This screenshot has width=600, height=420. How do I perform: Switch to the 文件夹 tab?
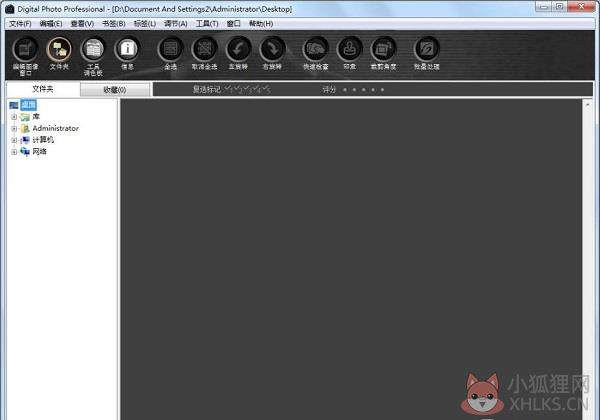(x=43, y=89)
